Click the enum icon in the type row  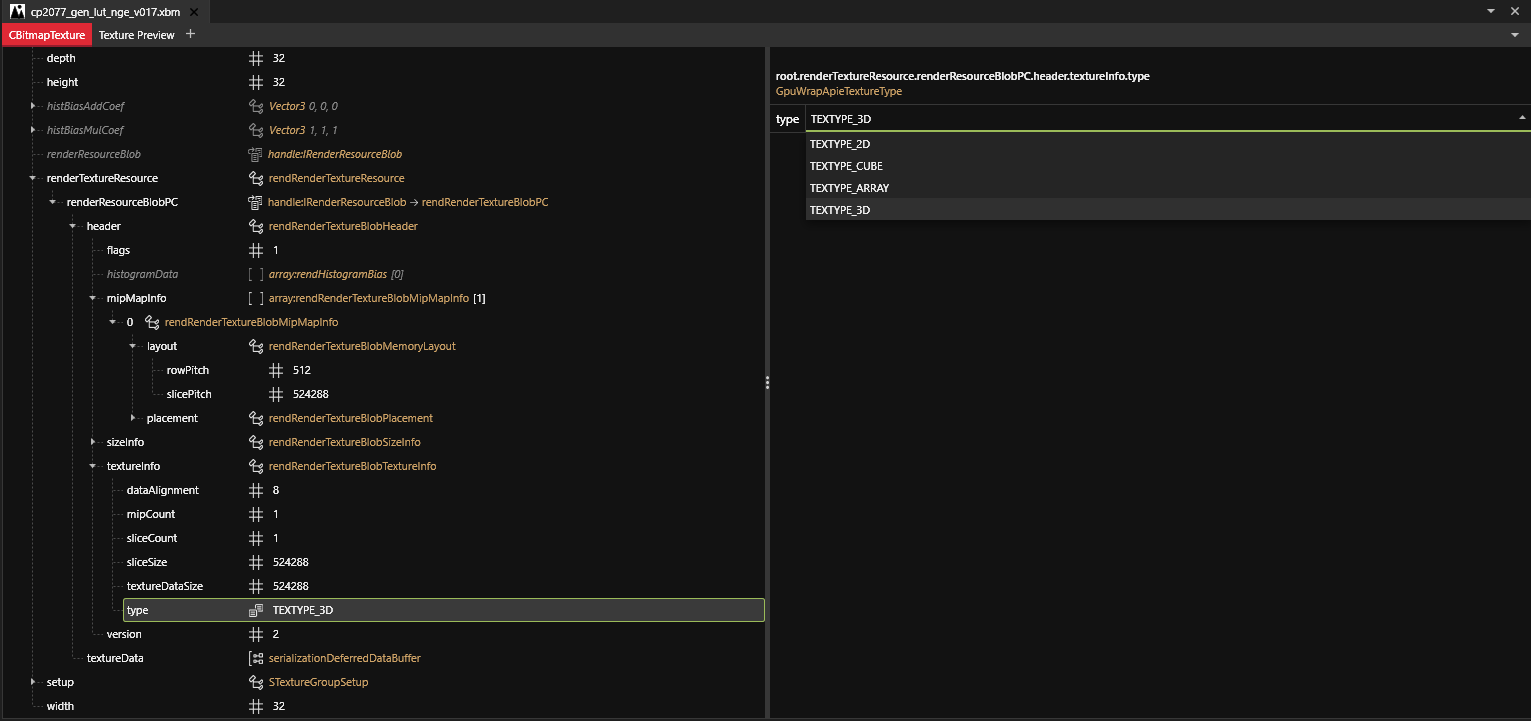click(256, 610)
